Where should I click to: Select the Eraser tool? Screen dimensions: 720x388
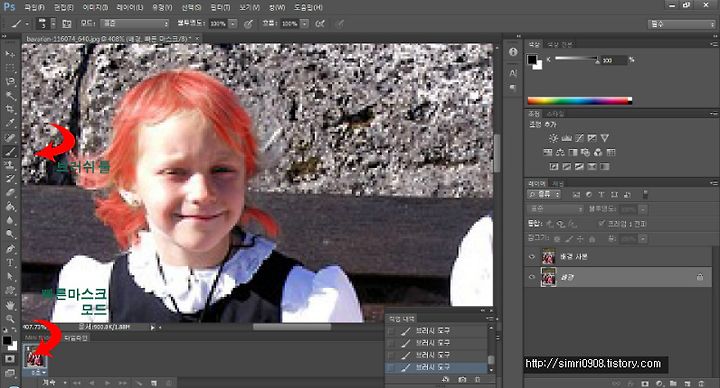(10, 193)
